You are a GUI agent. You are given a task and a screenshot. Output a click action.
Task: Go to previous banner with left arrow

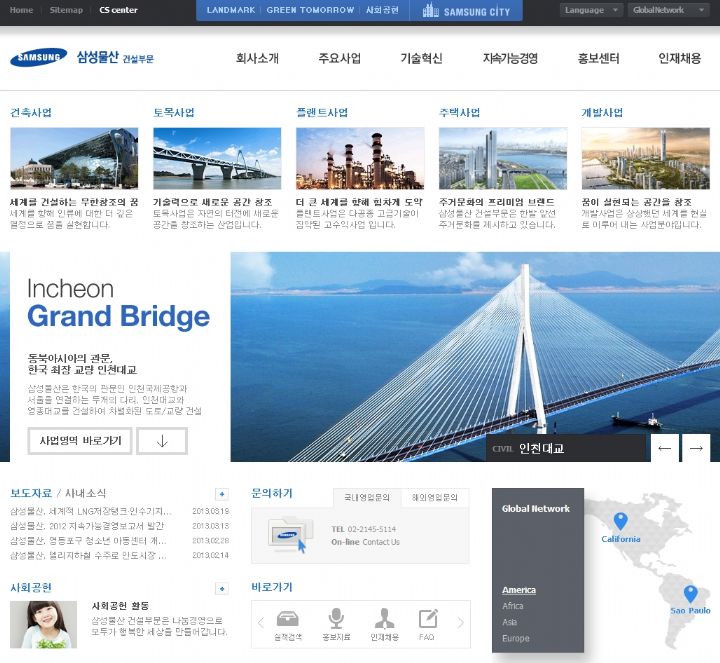pyautogui.click(x=664, y=448)
